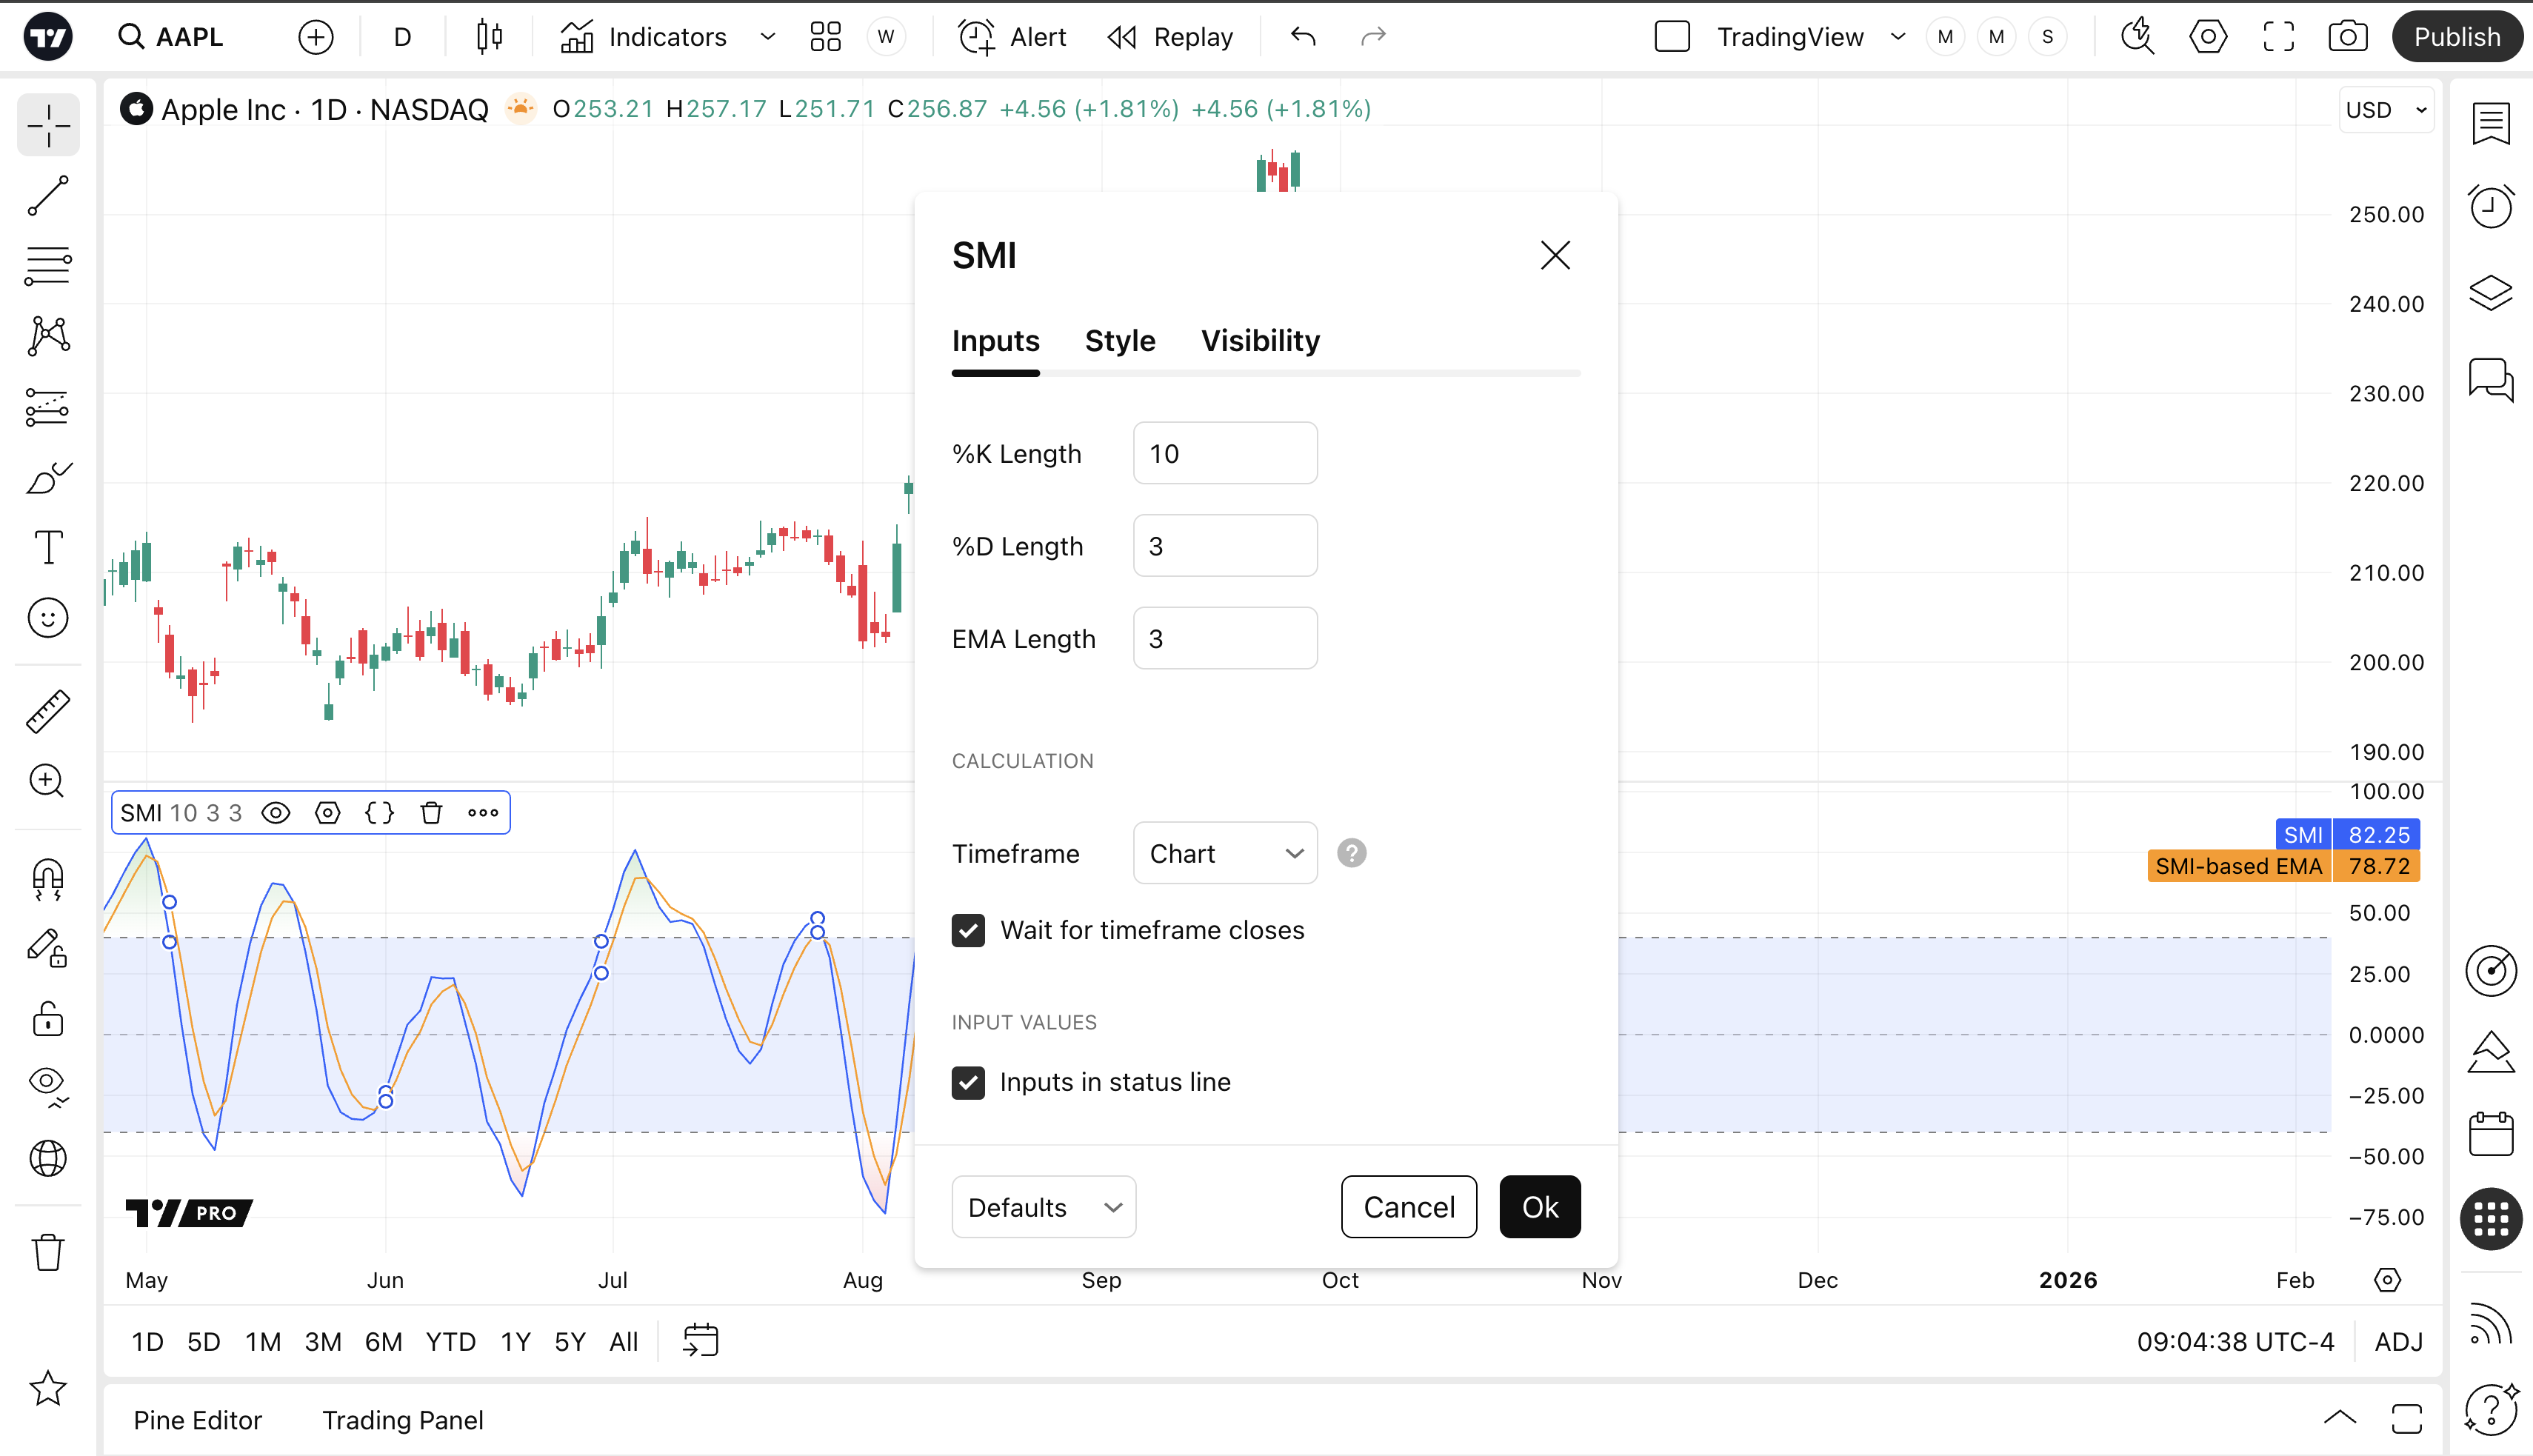The image size is (2533, 1456).
Task: Switch to the Style tab
Action: click(x=1119, y=341)
